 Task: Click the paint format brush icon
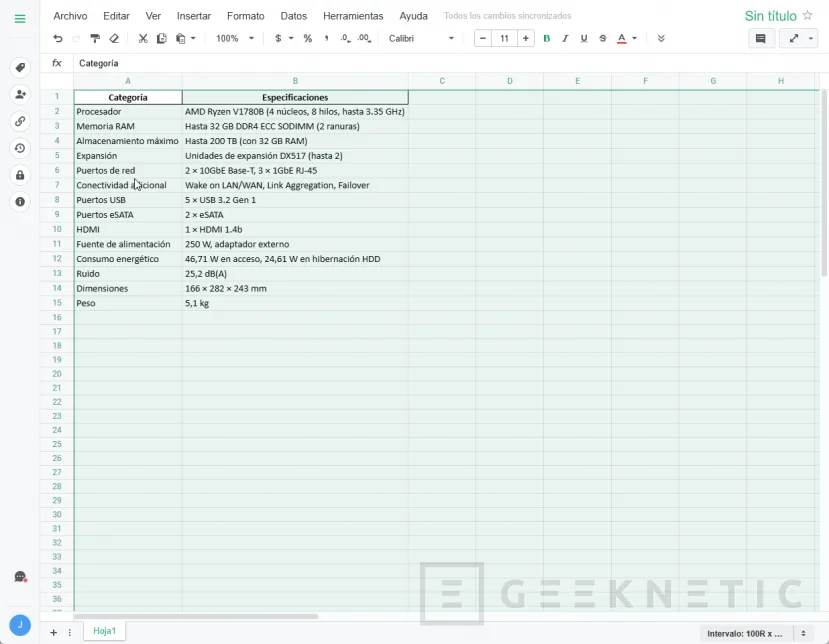95,39
